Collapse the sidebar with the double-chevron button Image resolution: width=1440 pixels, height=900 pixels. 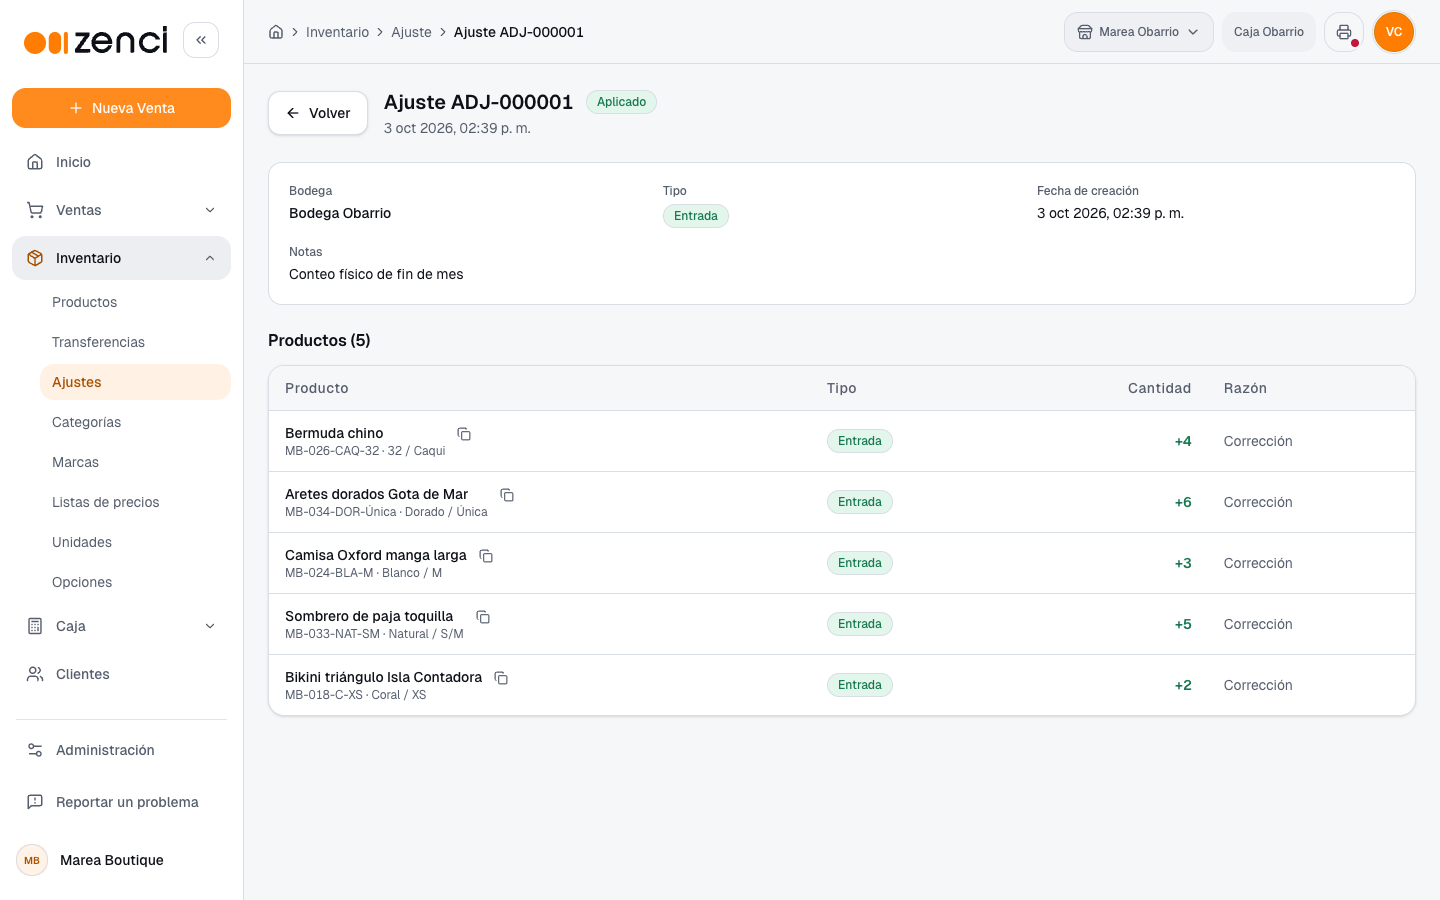click(x=201, y=40)
